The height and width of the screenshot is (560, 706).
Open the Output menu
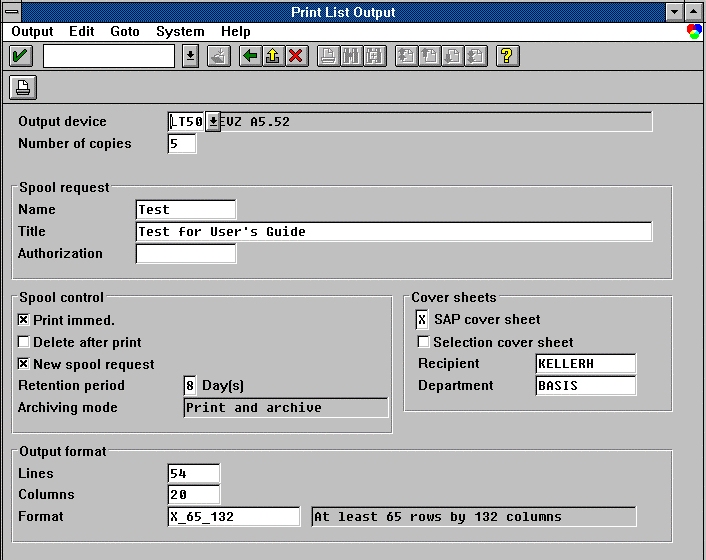tap(32, 32)
